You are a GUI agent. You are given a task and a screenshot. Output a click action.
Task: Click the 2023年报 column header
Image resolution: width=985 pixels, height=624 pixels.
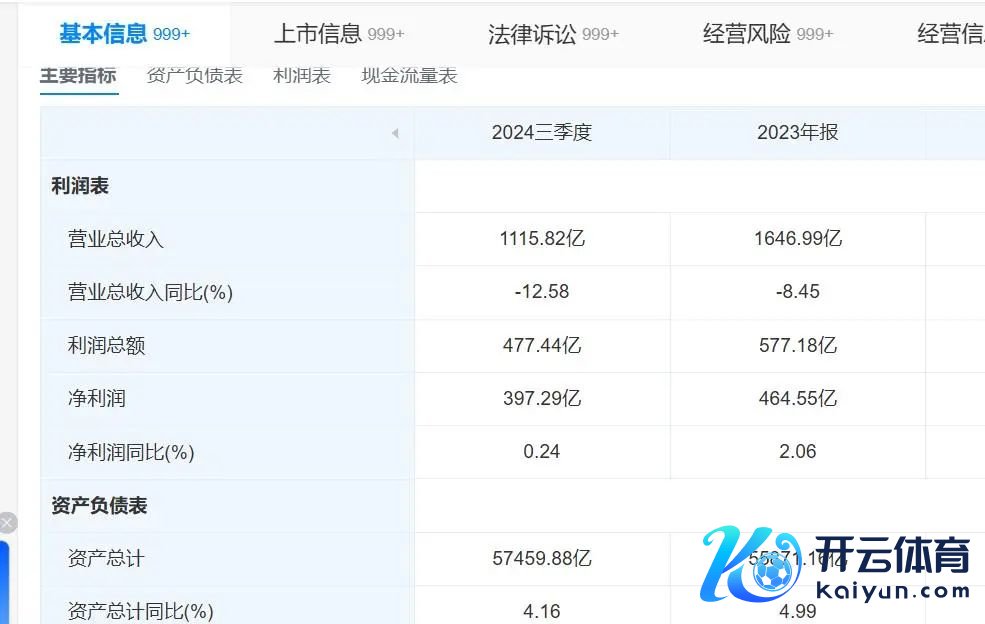(x=797, y=133)
